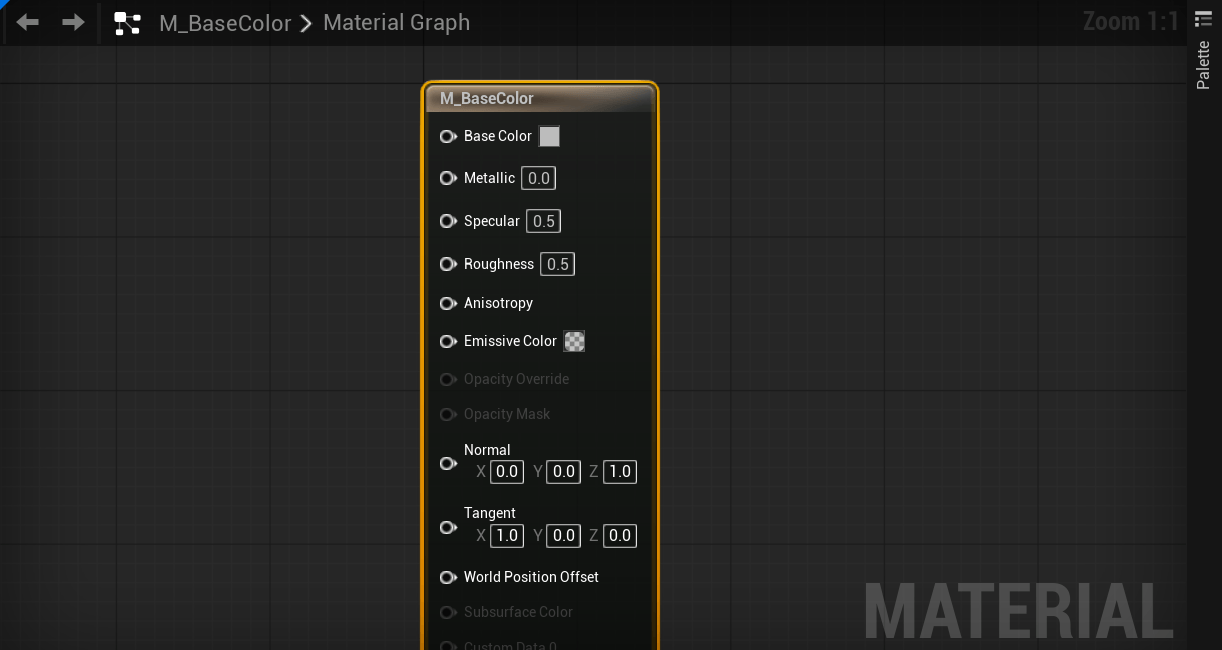Image resolution: width=1222 pixels, height=650 pixels.
Task: Click the Emissive Color input pin
Action: [x=448, y=341]
